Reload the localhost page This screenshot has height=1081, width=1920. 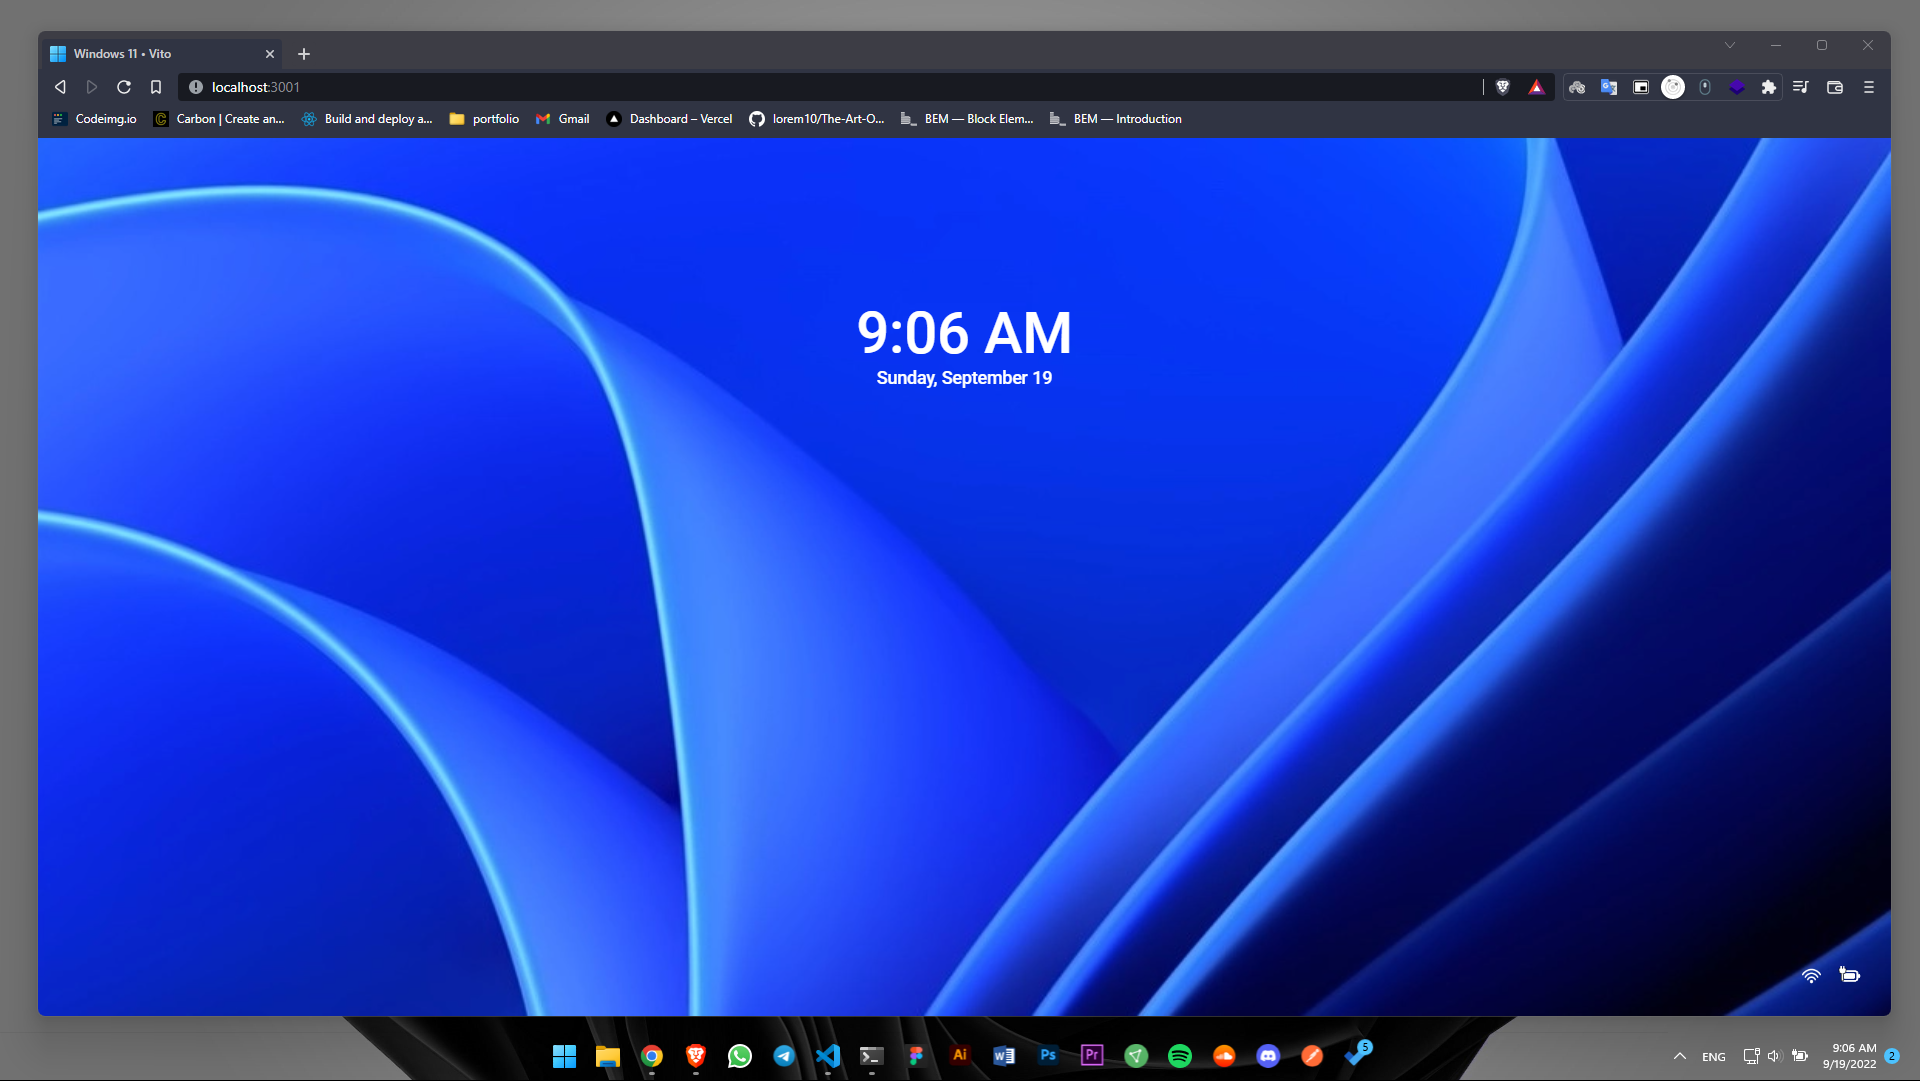pyautogui.click(x=124, y=87)
